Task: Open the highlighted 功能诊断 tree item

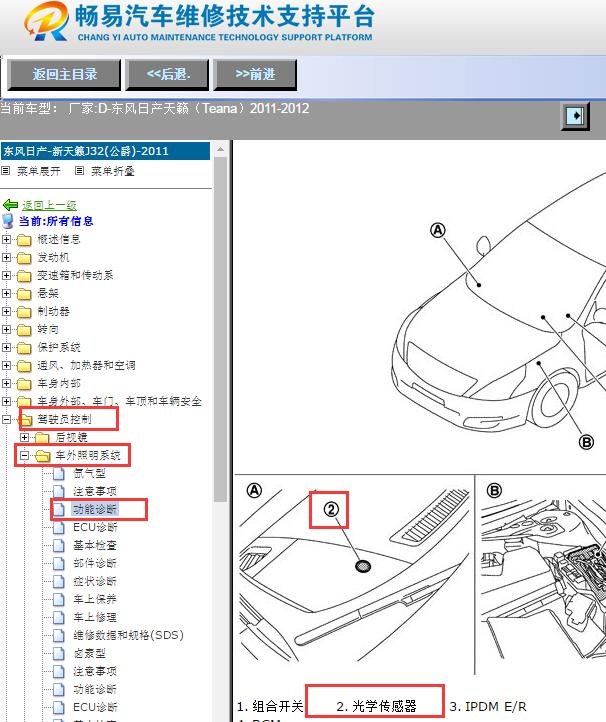Action: click(x=95, y=509)
